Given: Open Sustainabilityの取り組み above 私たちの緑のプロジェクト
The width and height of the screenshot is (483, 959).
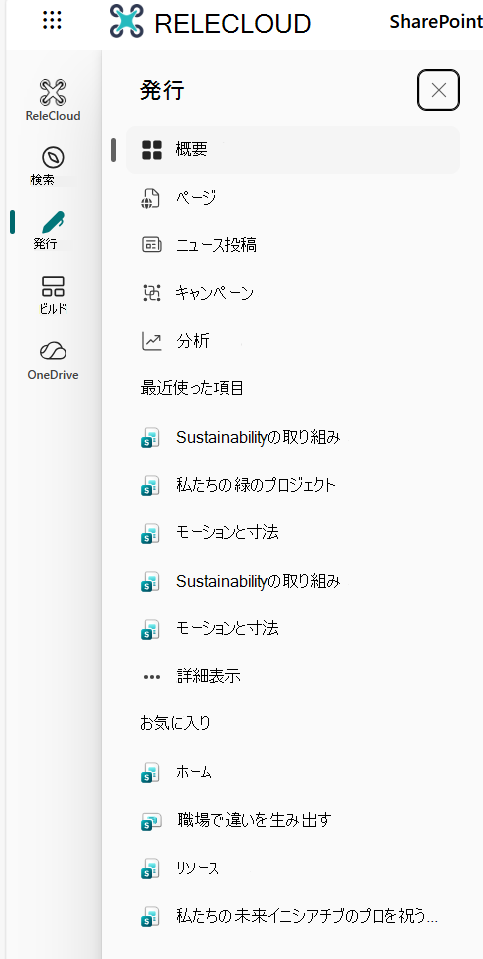Looking at the screenshot, I should click(293, 437).
